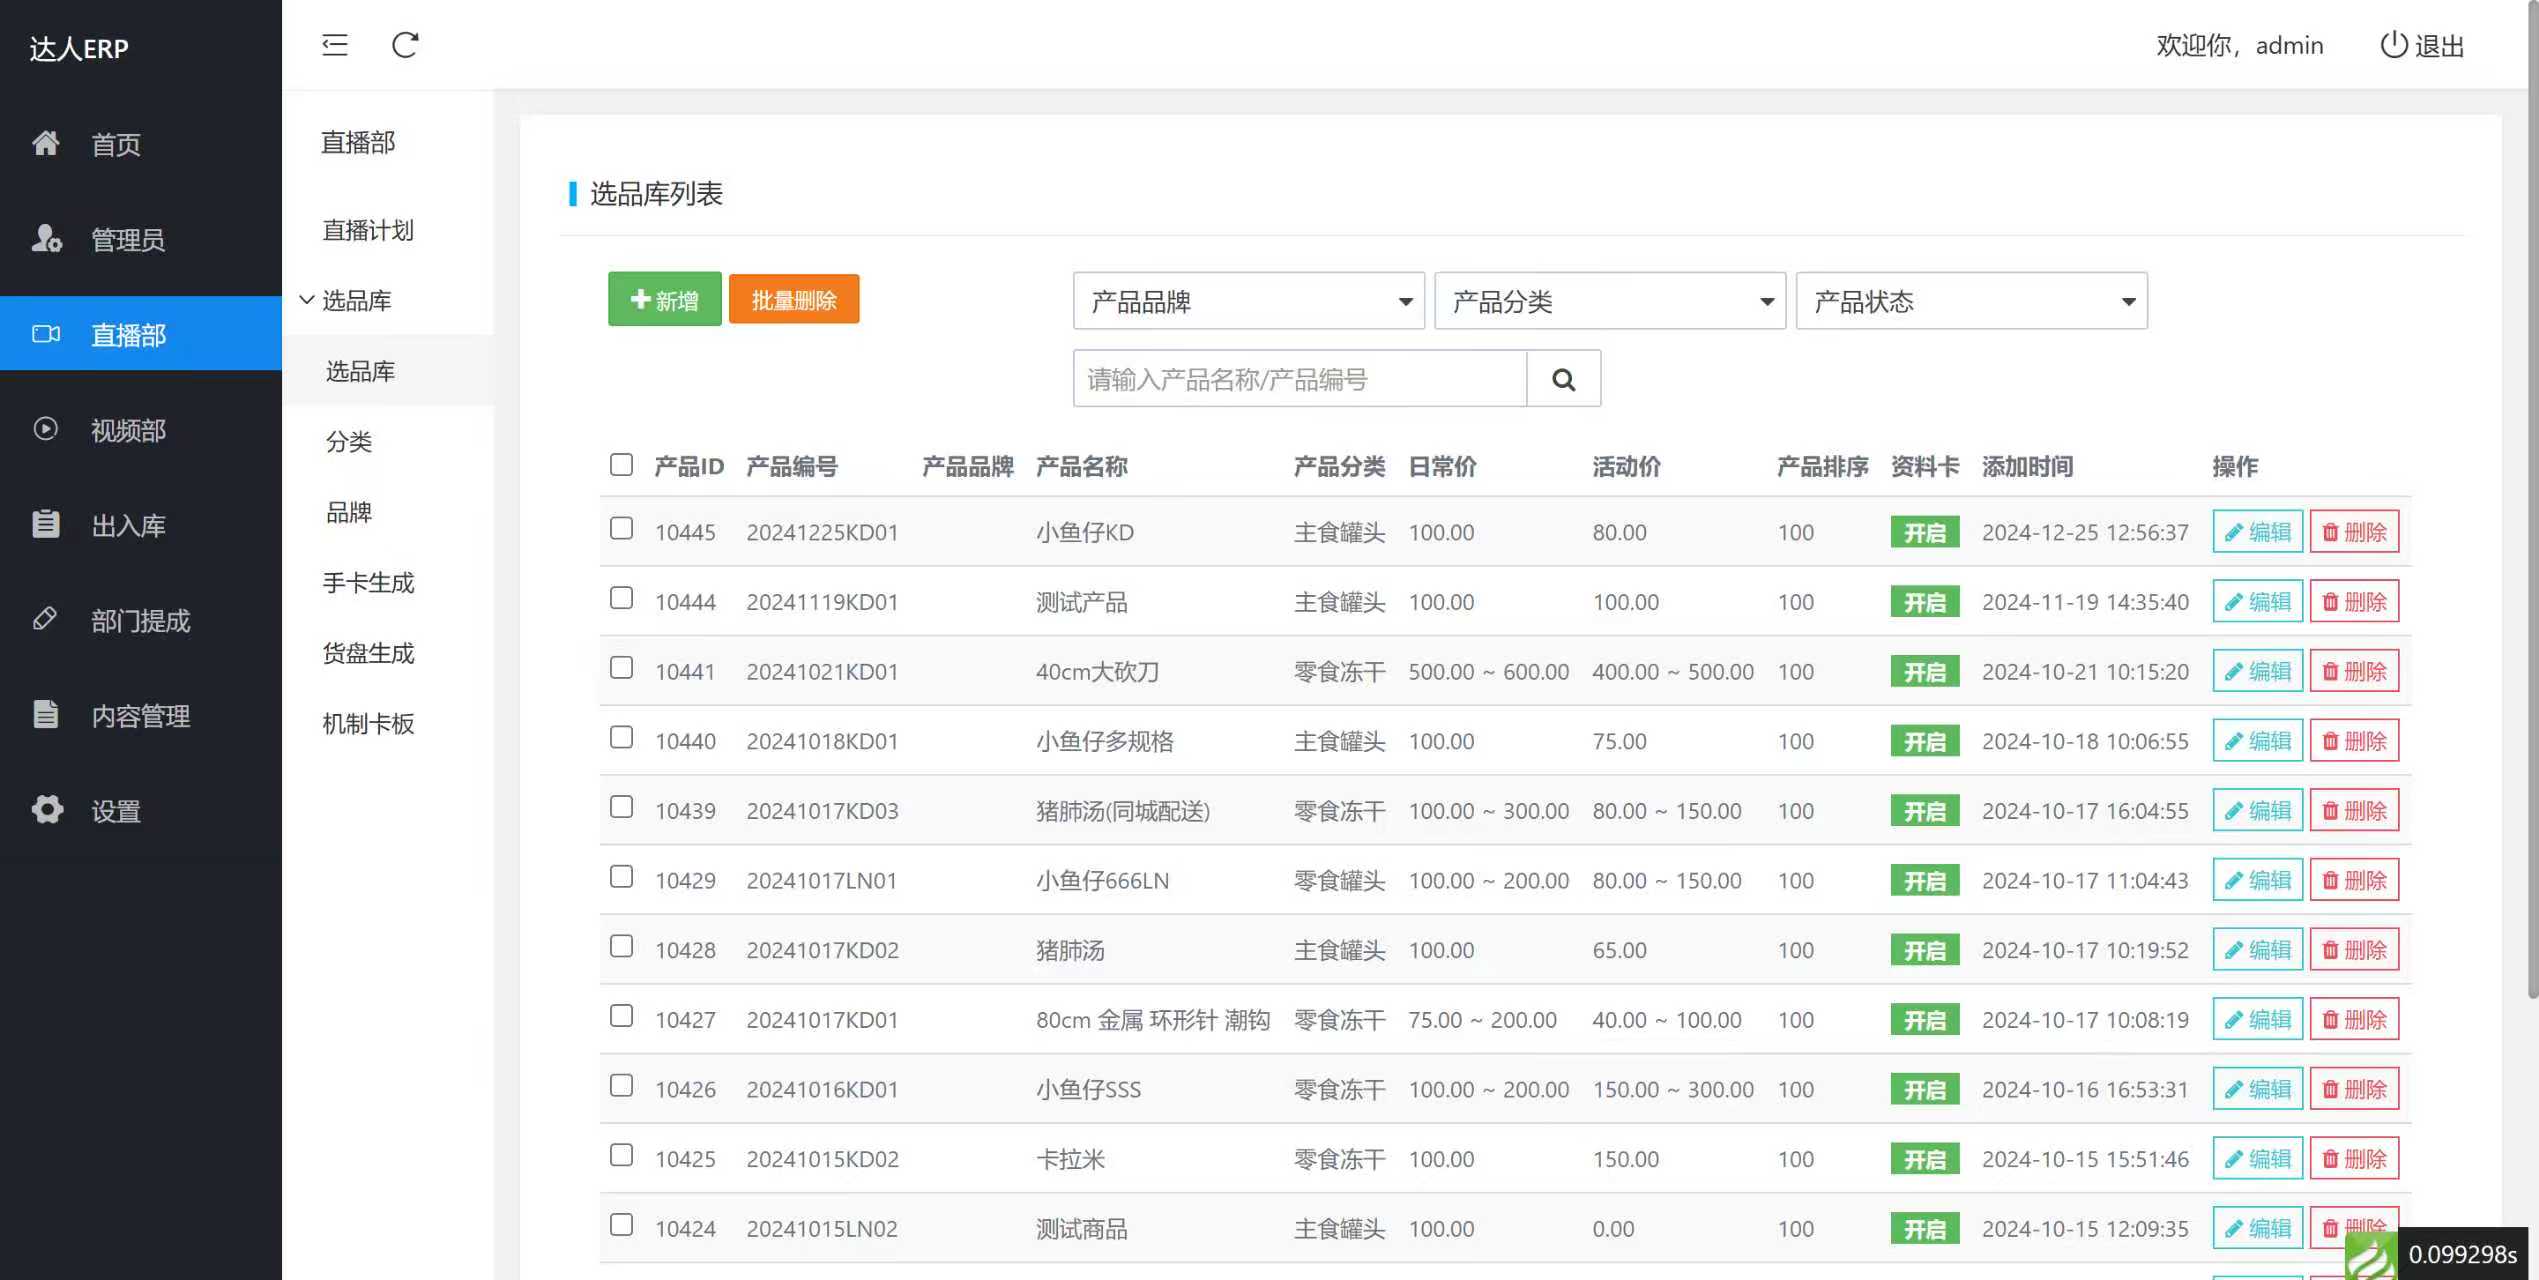Click the product name search field
Image resolution: width=2539 pixels, height=1280 pixels.
point(1299,379)
